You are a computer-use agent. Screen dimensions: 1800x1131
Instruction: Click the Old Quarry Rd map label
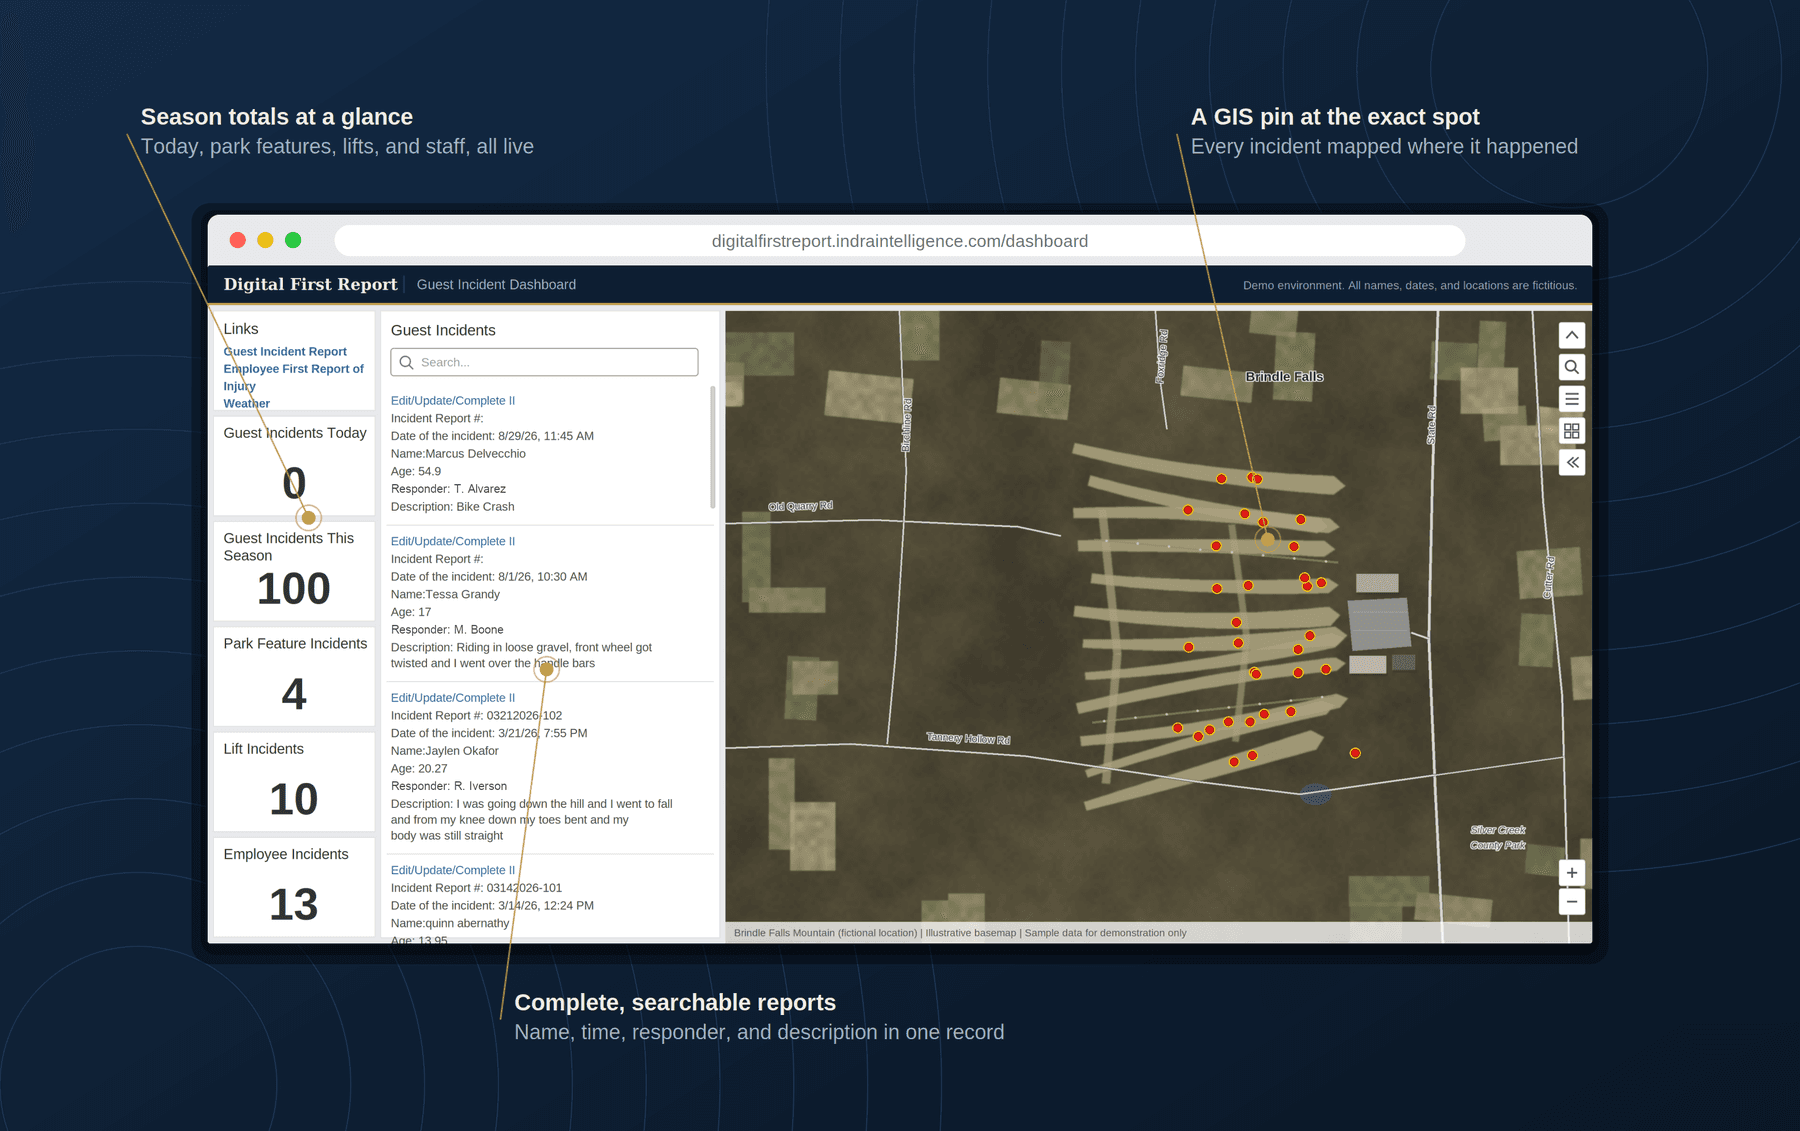click(x=800, y=506)
